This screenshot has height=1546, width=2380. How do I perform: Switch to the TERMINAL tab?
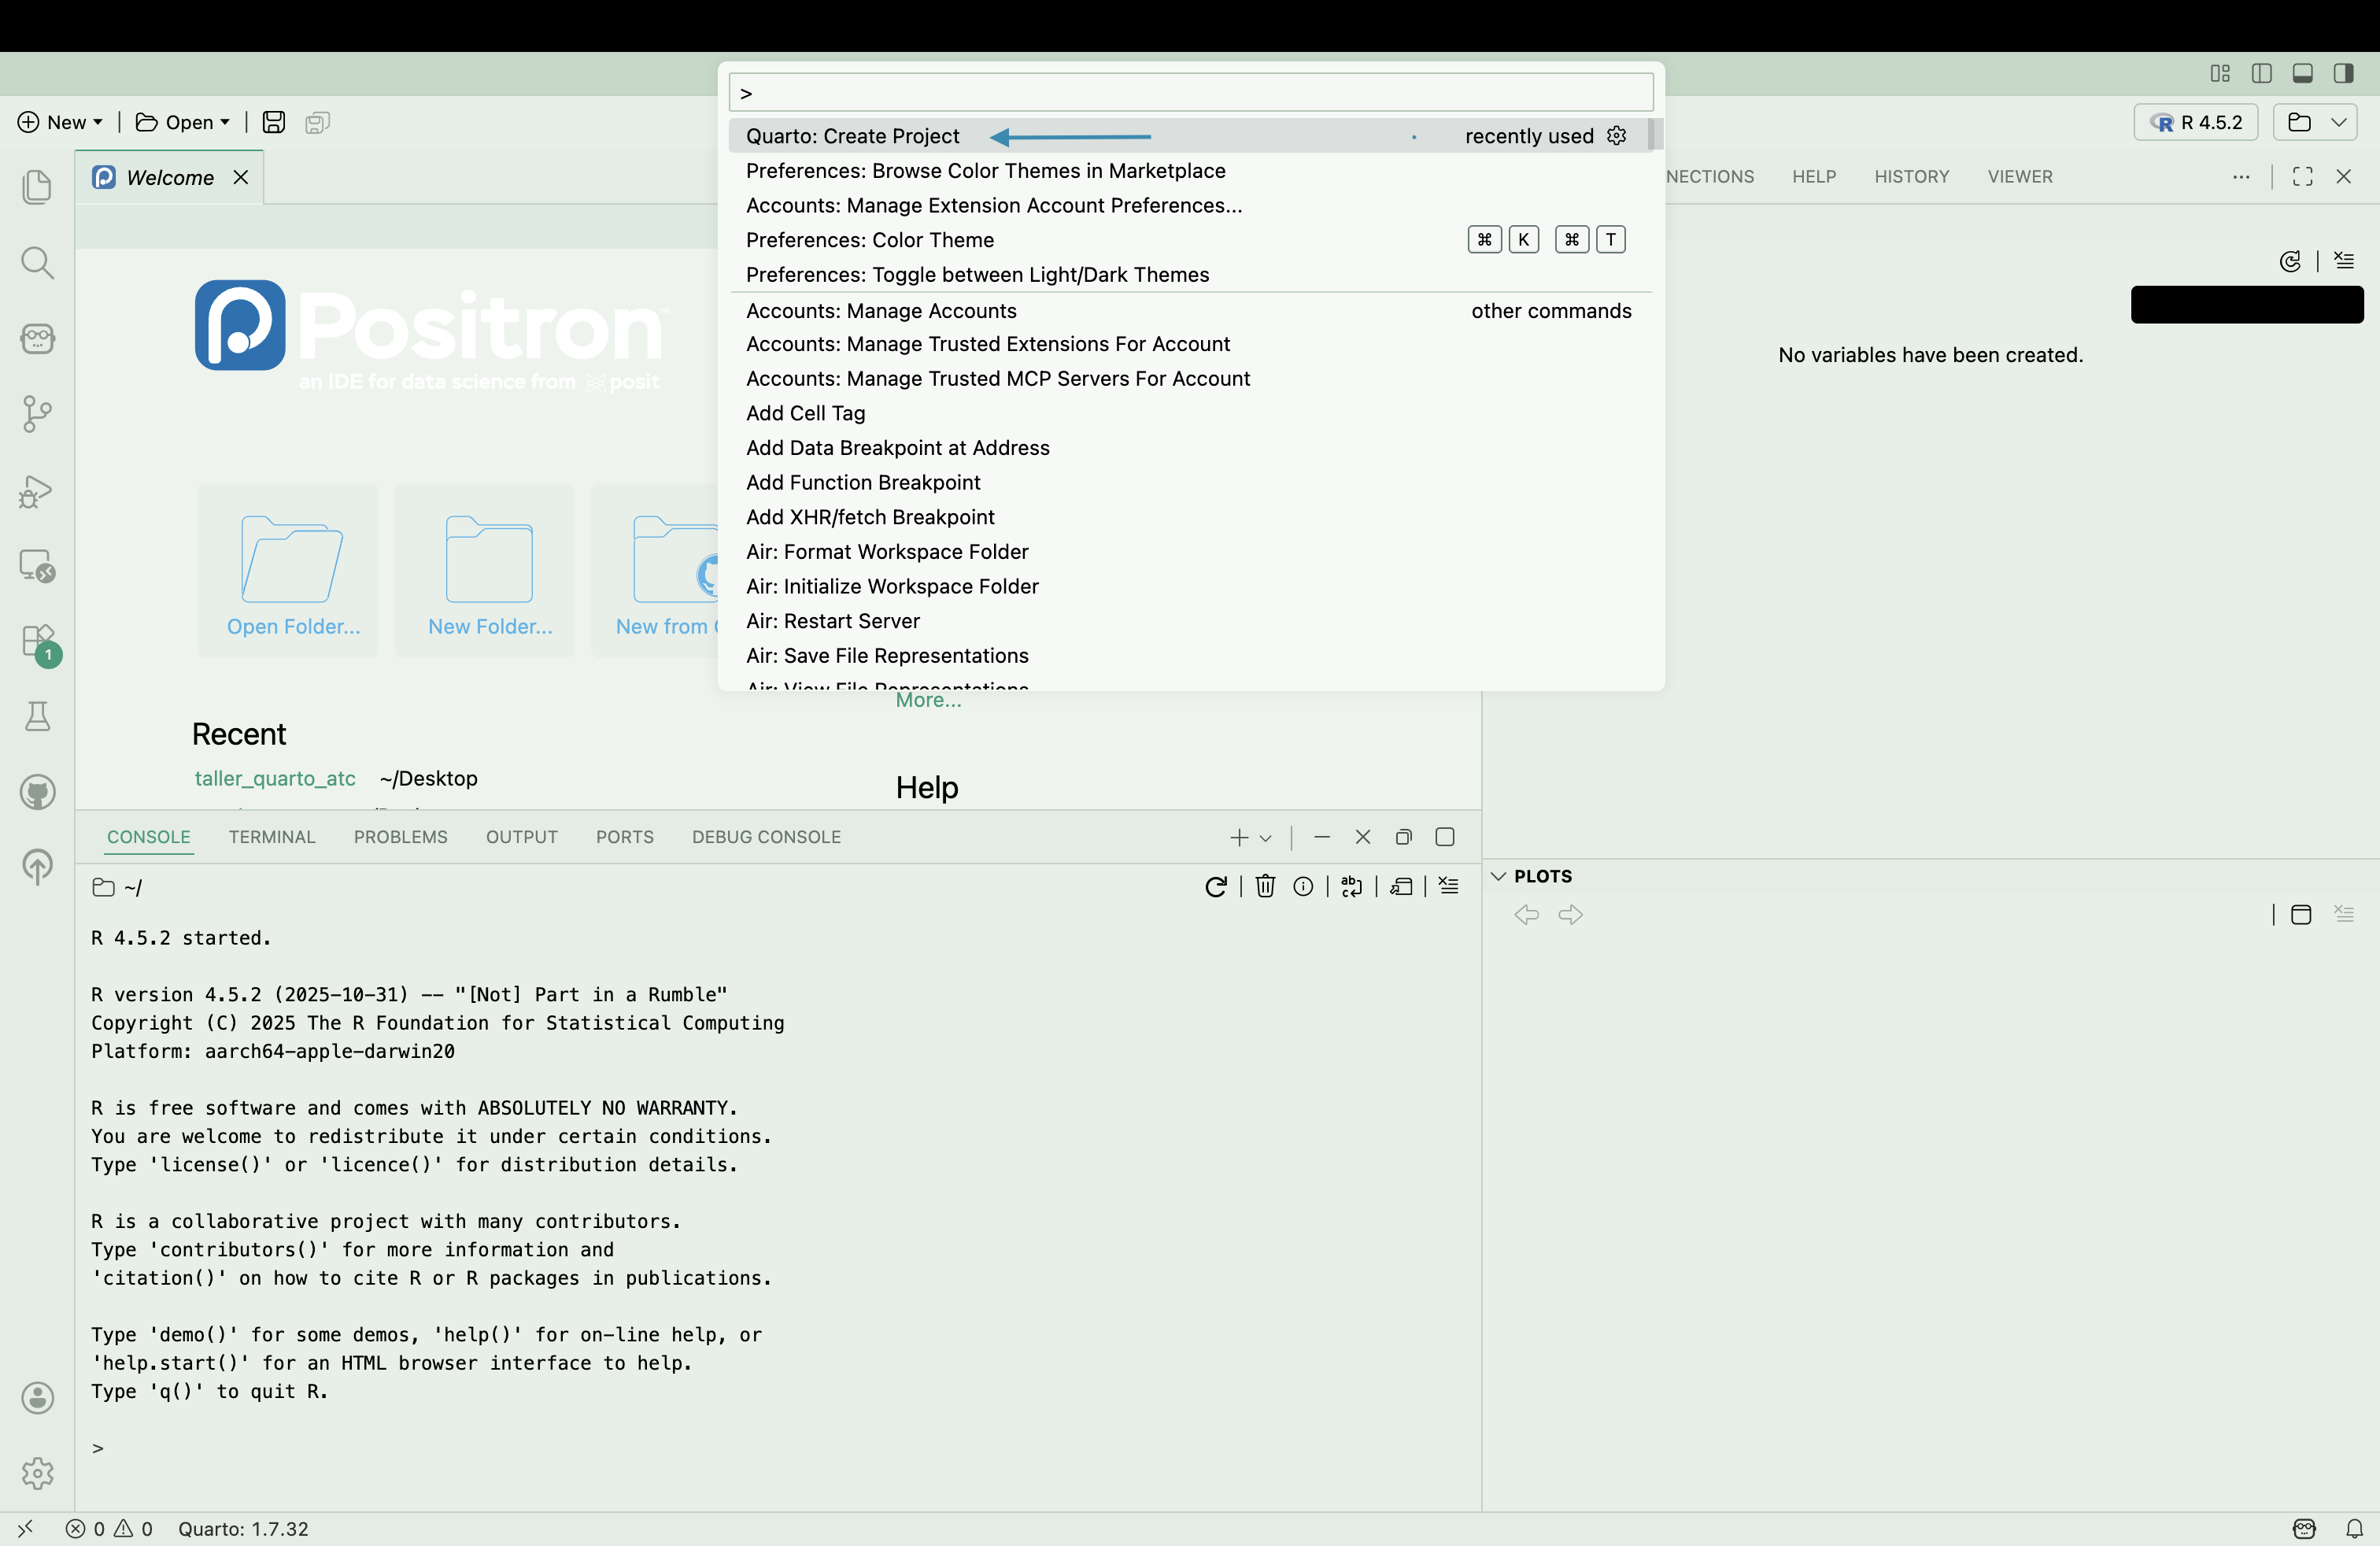coord(271,837)
